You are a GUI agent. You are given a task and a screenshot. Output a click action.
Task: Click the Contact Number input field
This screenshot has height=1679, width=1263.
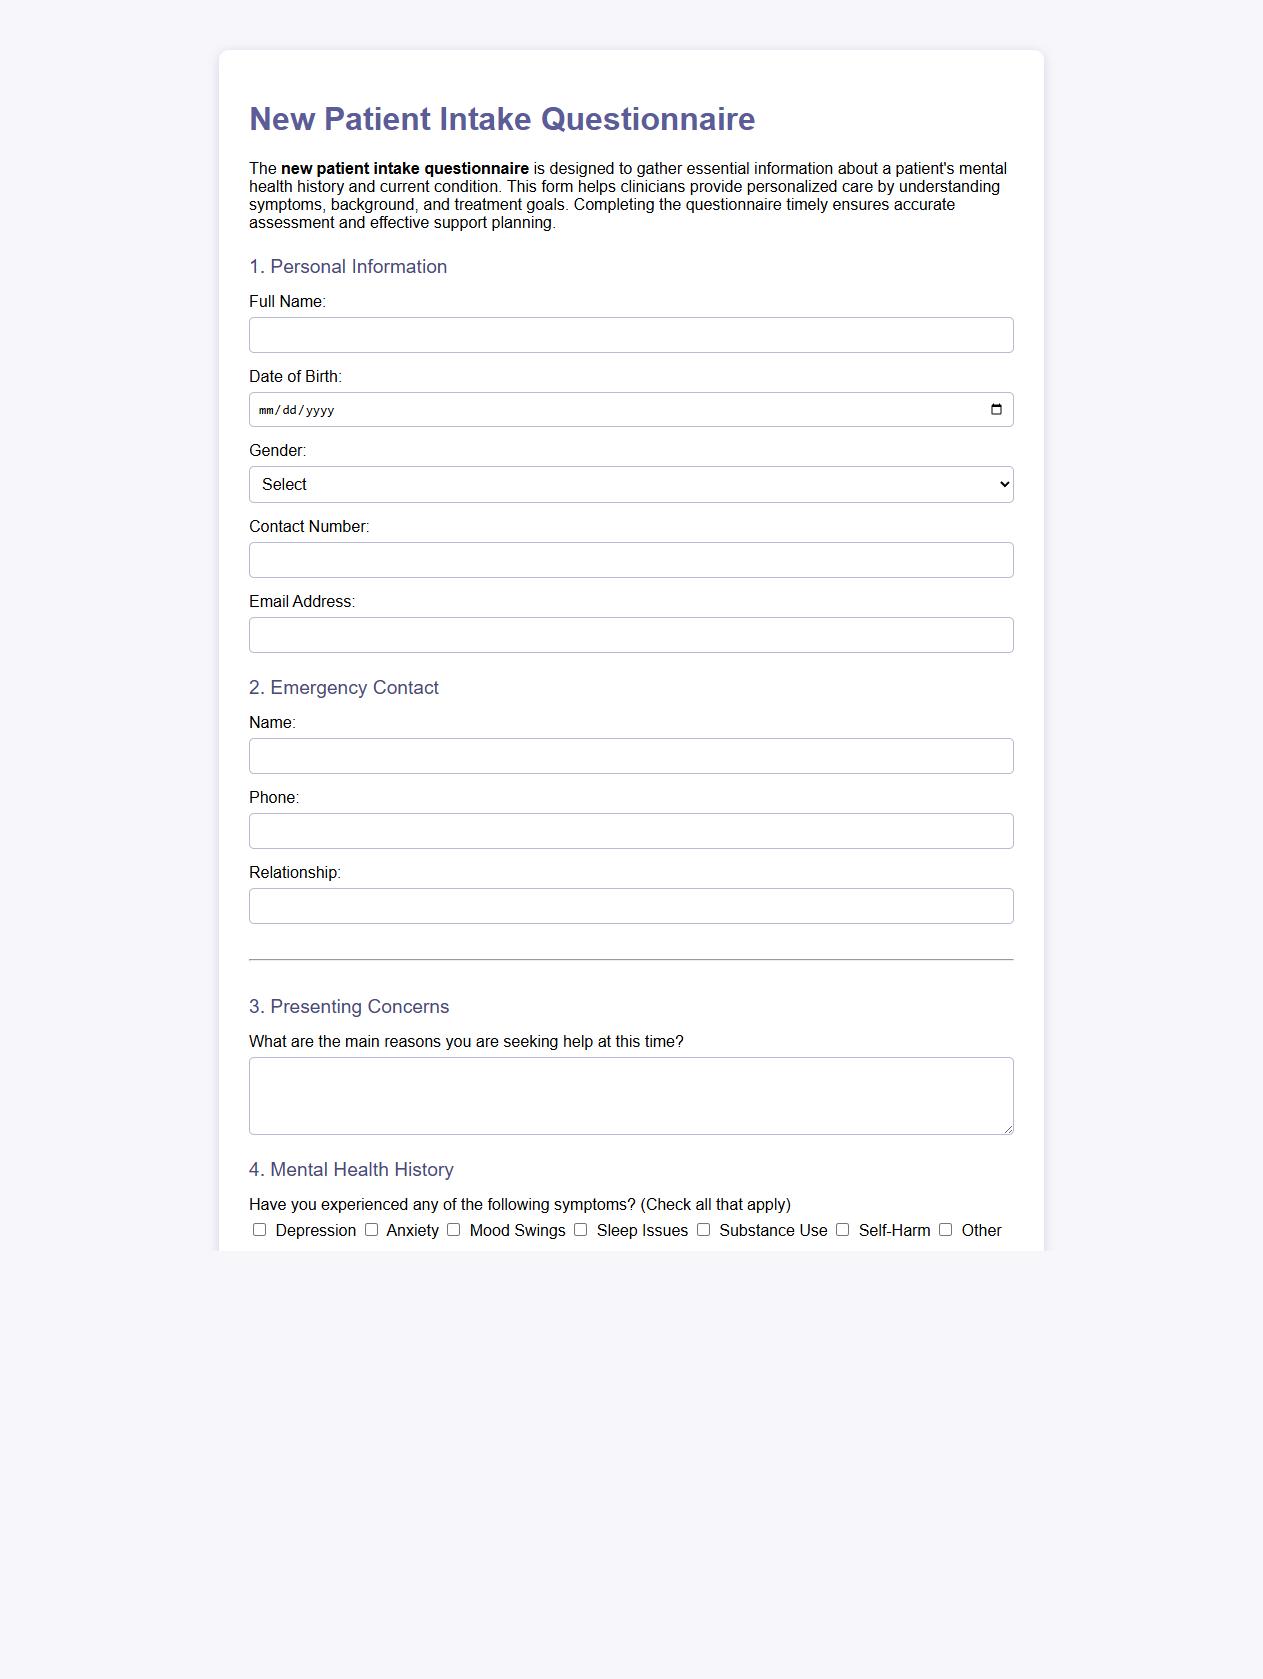pos(630,559)
